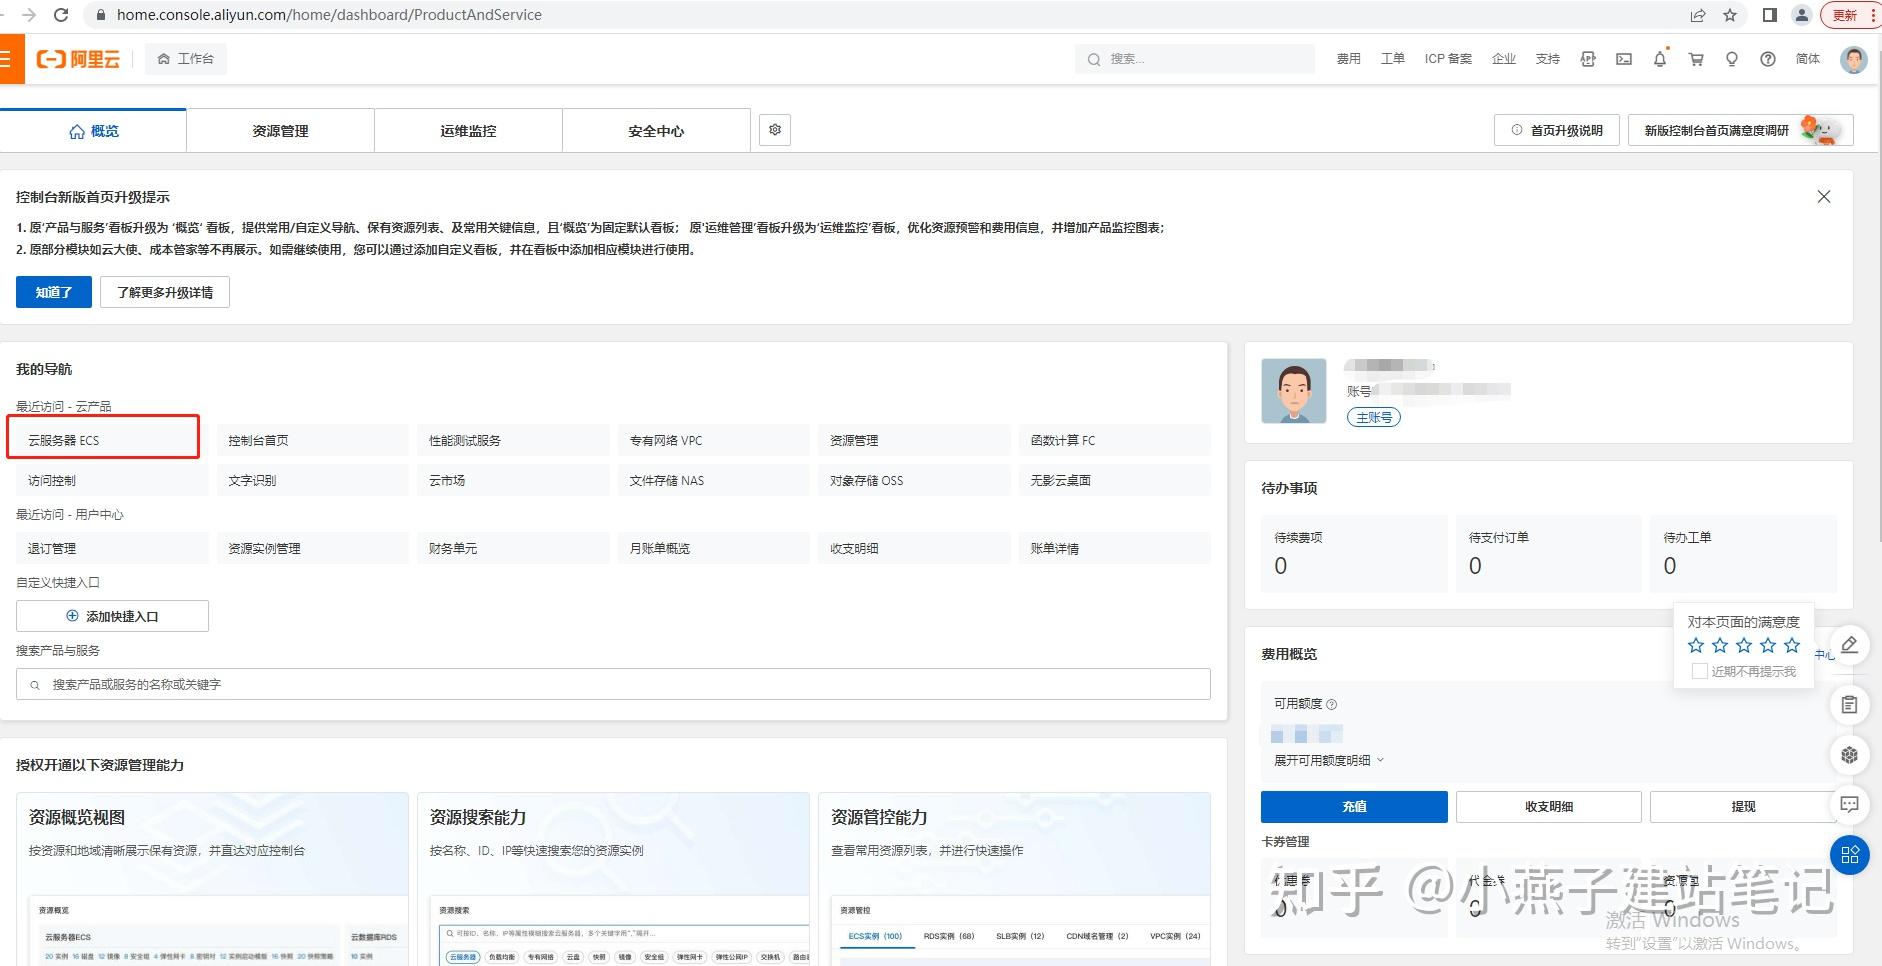Switch language with 简体
This screenshot has width=1882, height=966.
point(1808,59)
